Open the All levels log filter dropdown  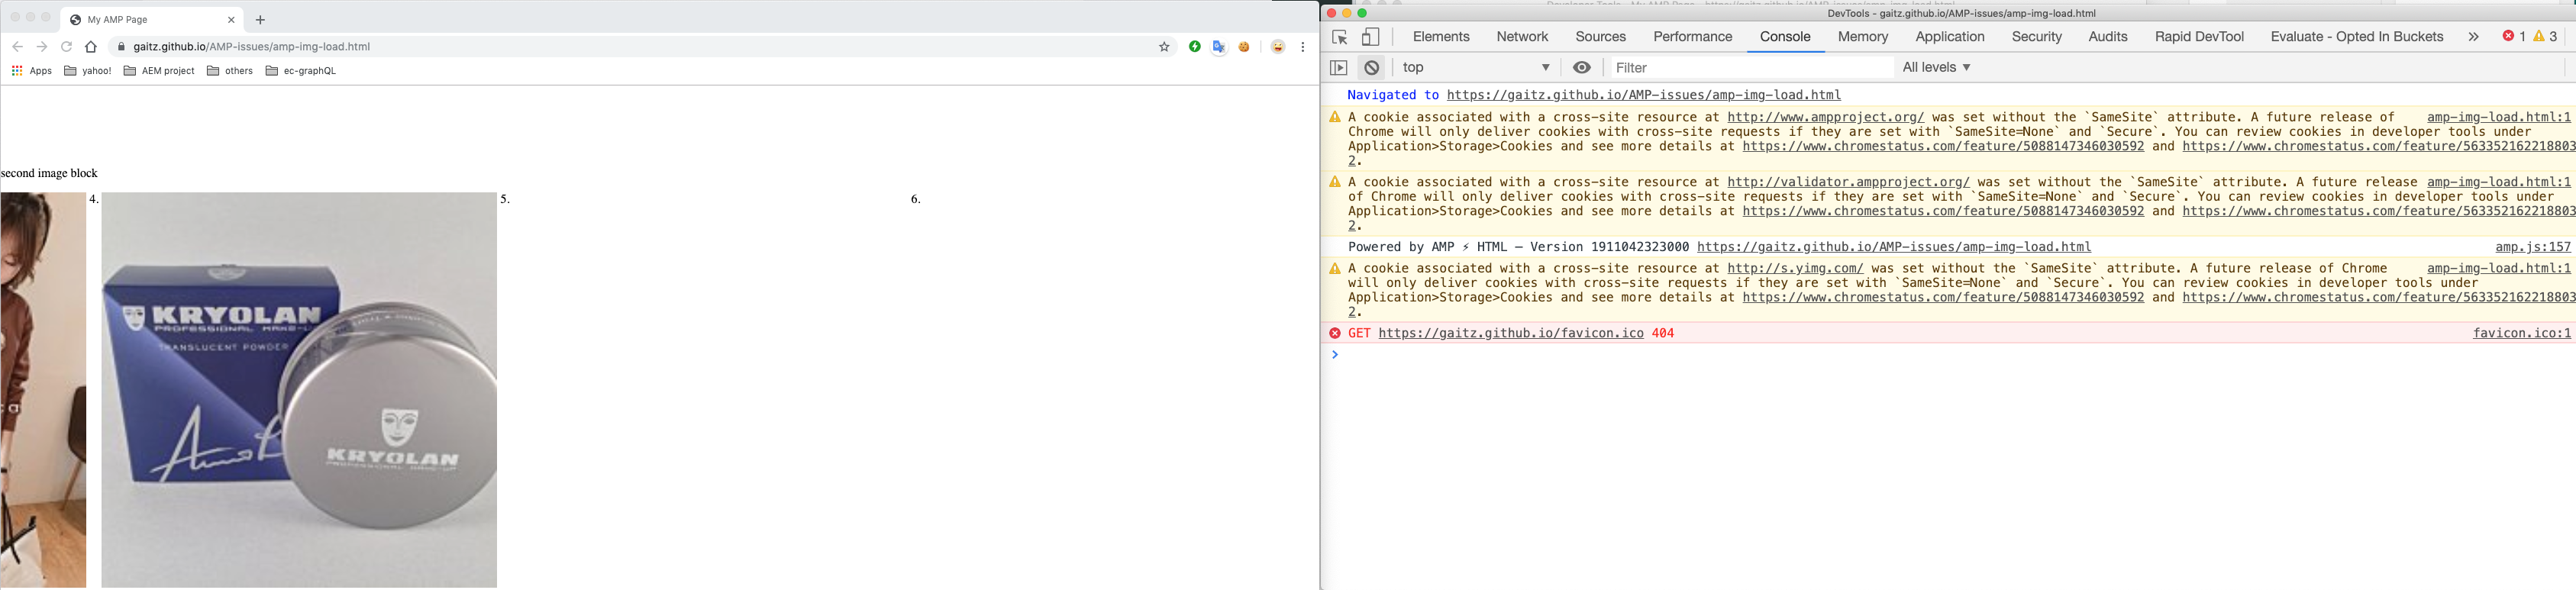pos(1936,68)
